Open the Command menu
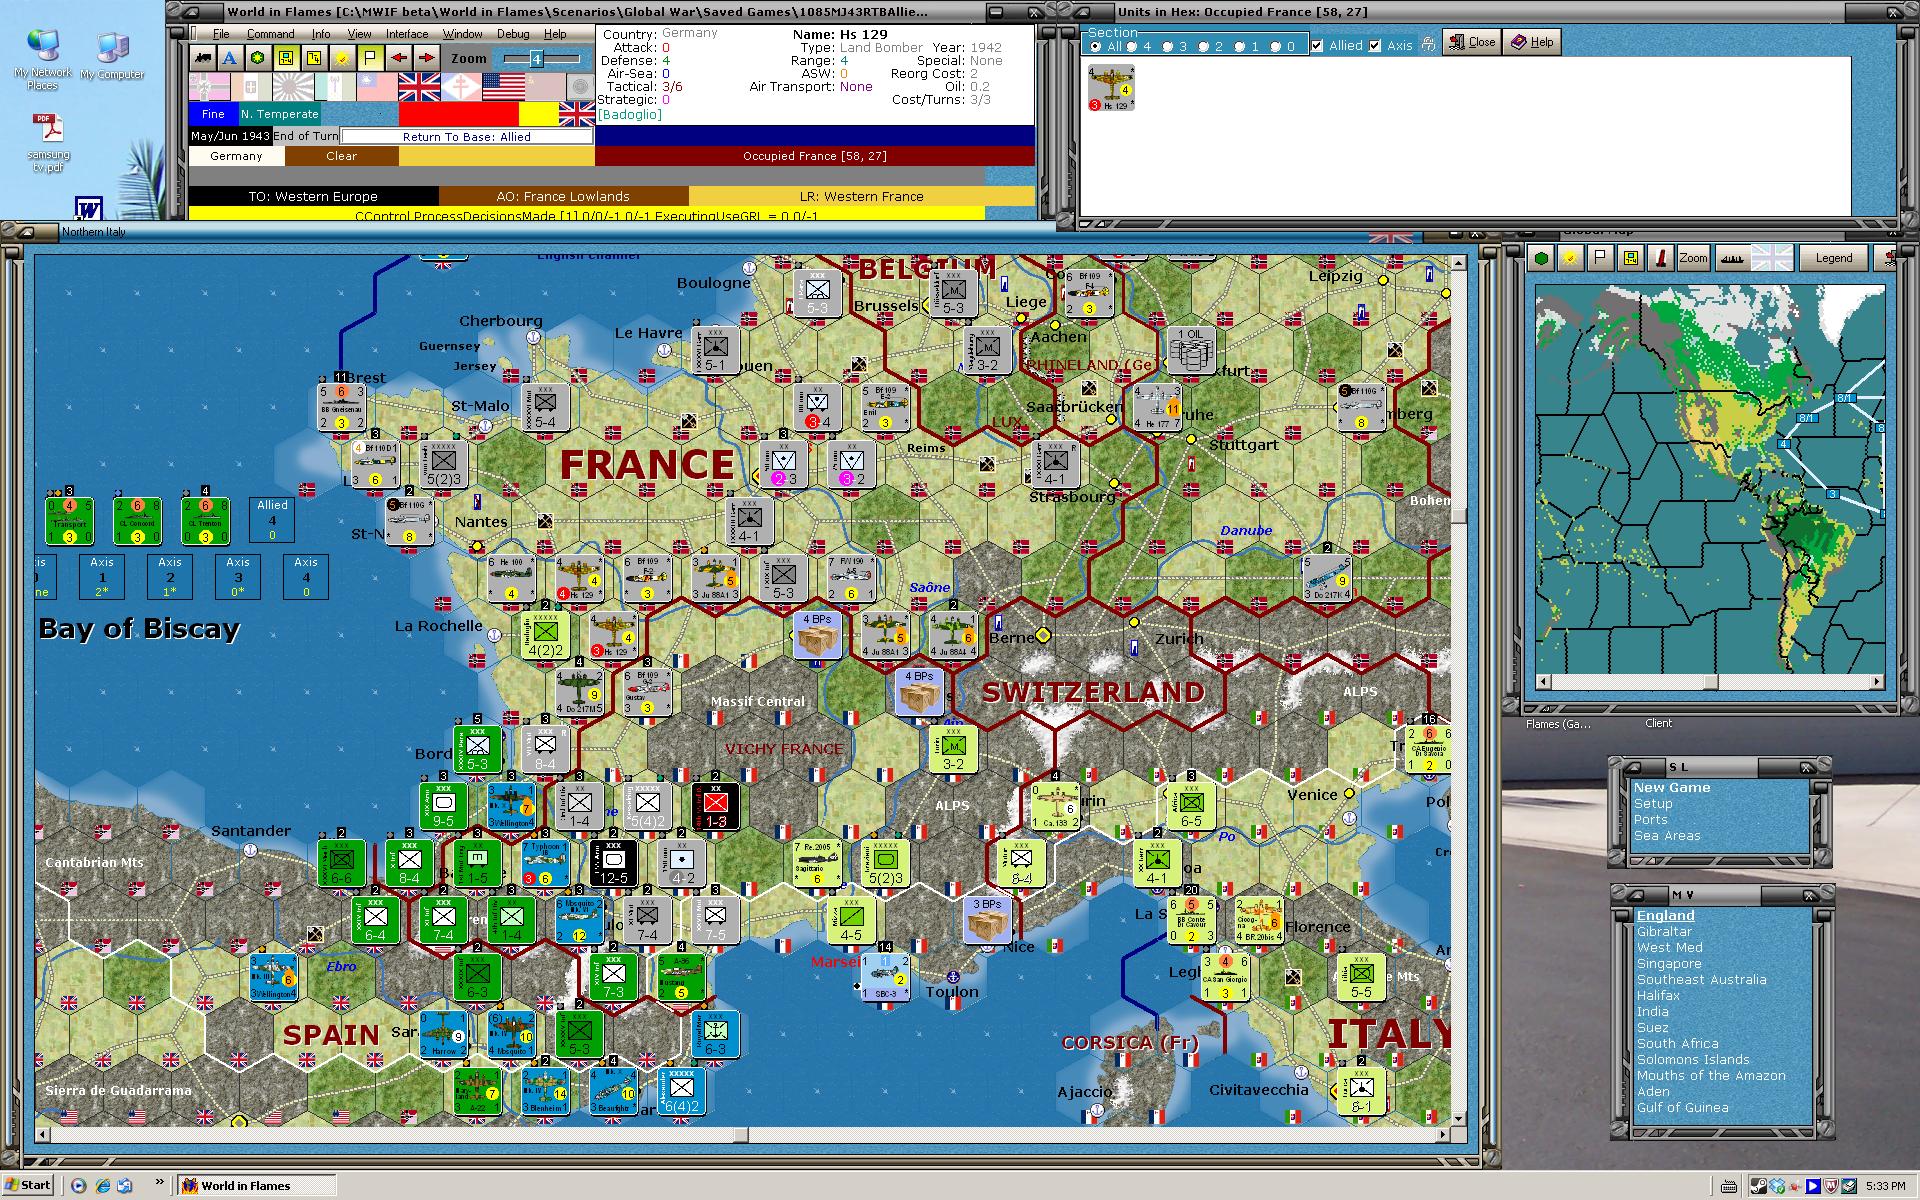The width and height of the screenshot is (1920, 1200). click(271, 34)
